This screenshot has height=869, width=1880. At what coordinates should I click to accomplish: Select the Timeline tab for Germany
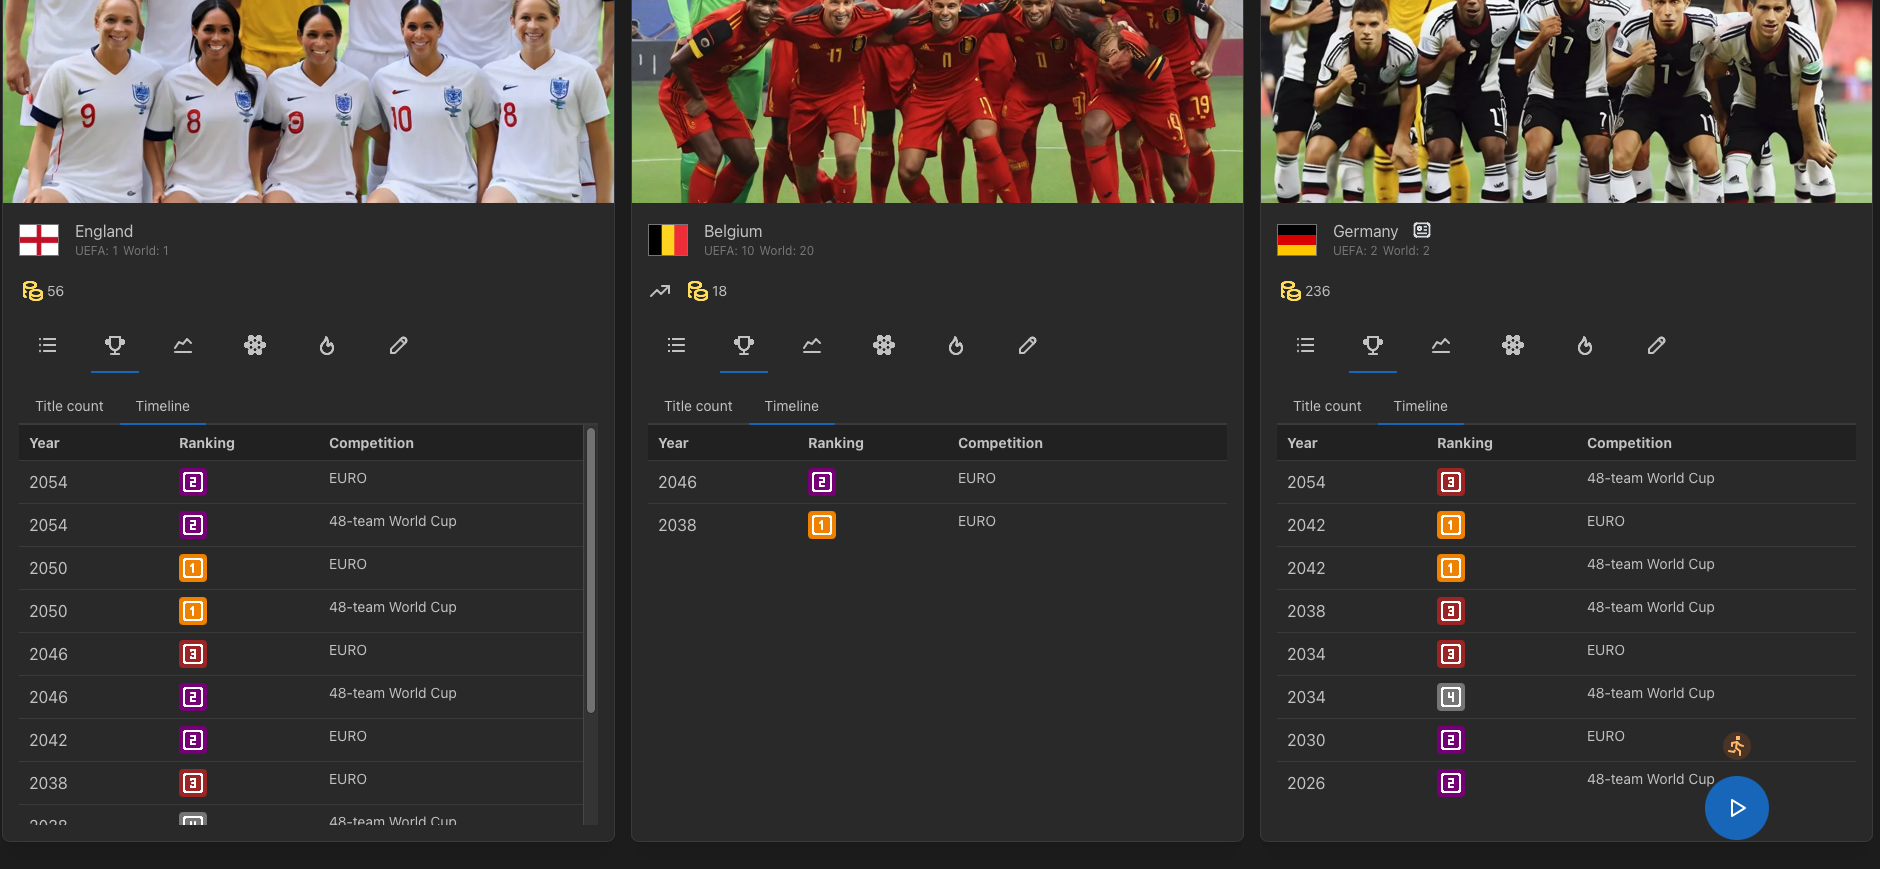coord(1421,406)
